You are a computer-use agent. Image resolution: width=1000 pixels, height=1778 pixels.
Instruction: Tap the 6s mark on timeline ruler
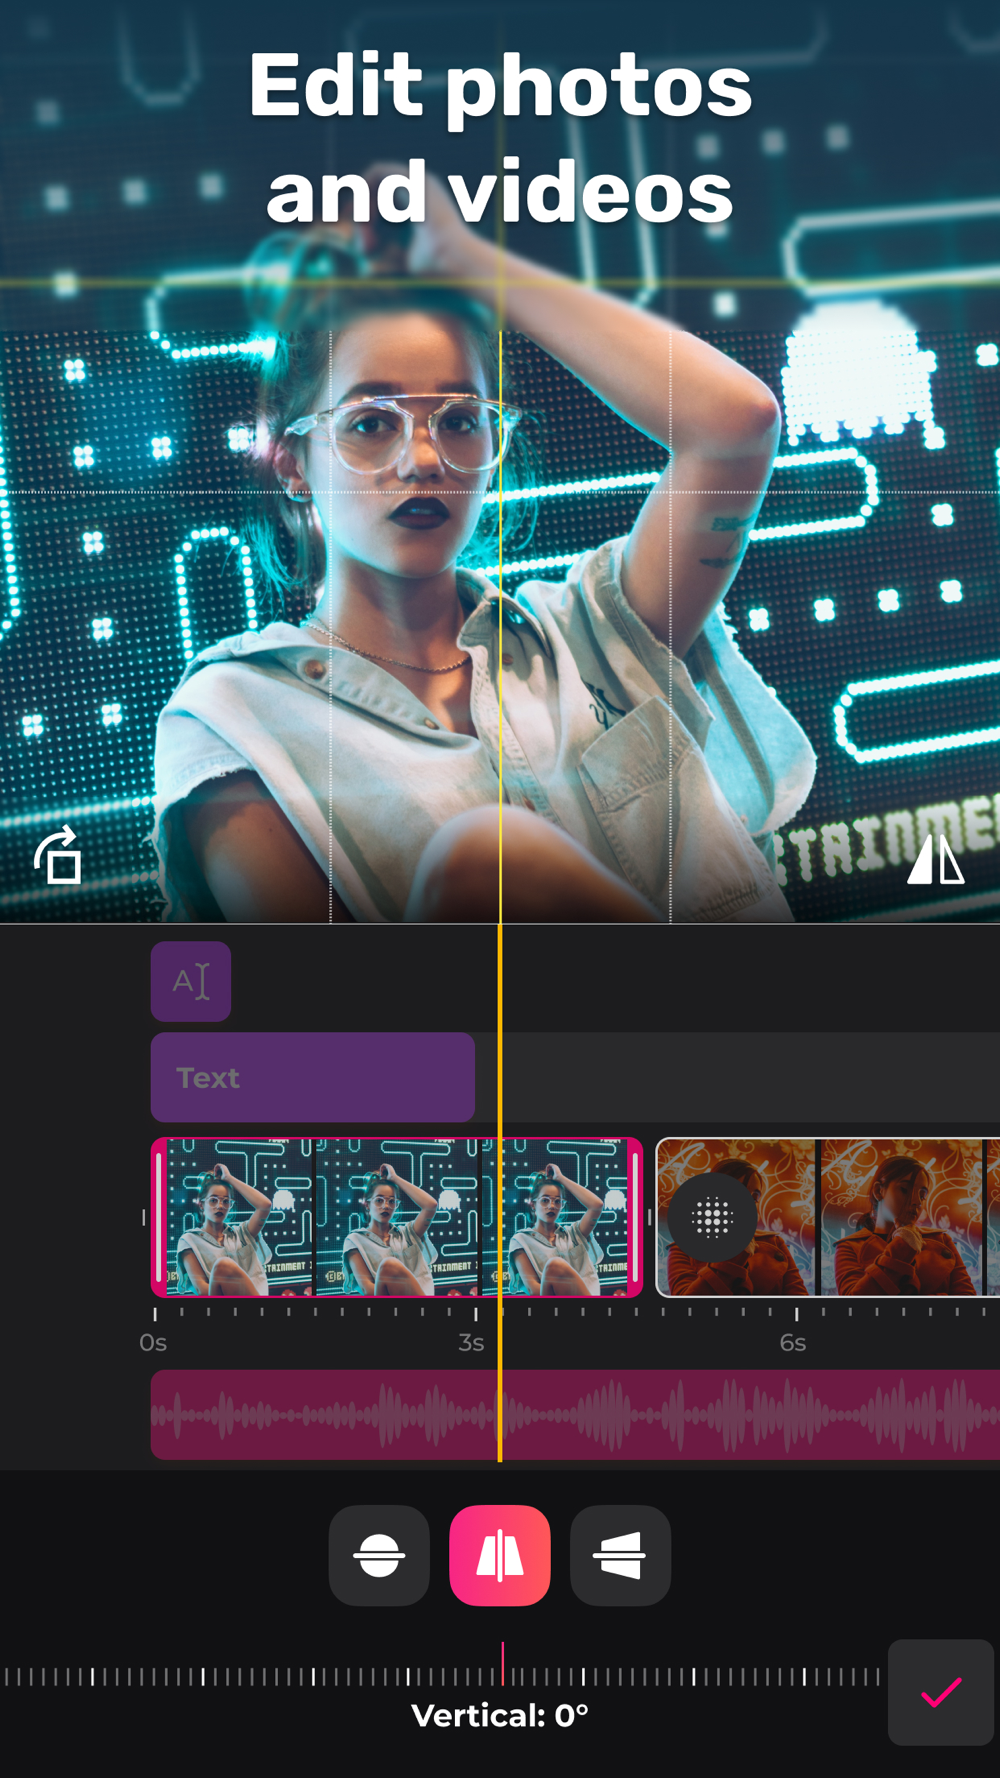pyautogui.click(x=793, y=1342)
